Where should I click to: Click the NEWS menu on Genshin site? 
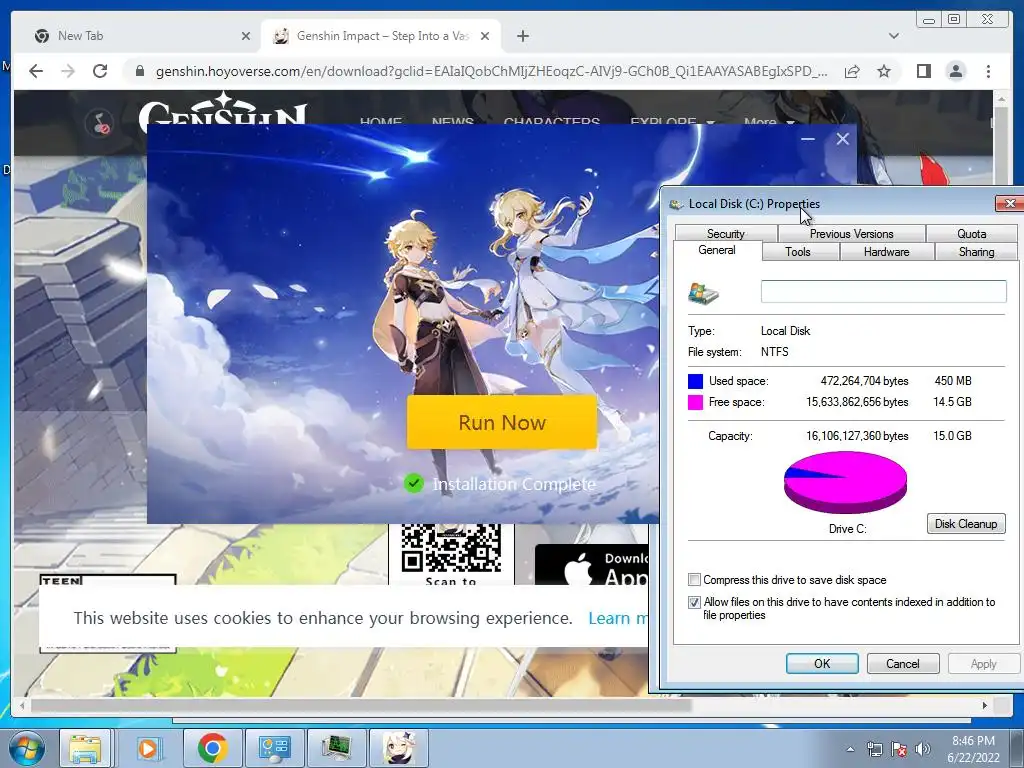coord(453,121)
